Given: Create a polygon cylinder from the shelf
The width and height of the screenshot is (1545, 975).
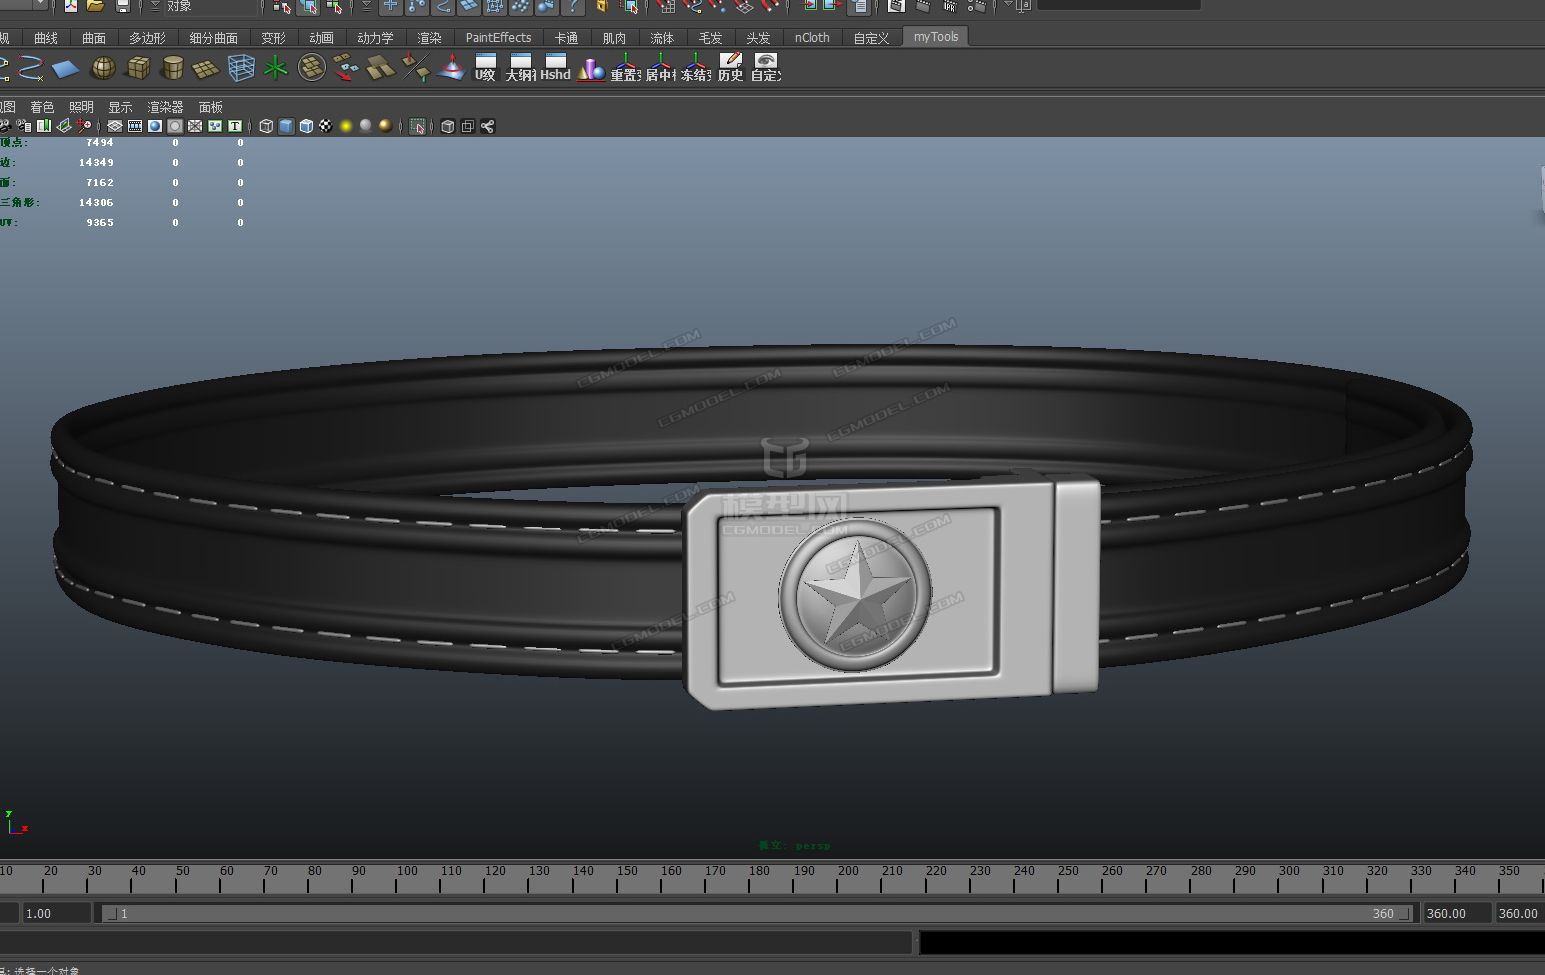Looking at the screenshot, I should coord(172,68).
